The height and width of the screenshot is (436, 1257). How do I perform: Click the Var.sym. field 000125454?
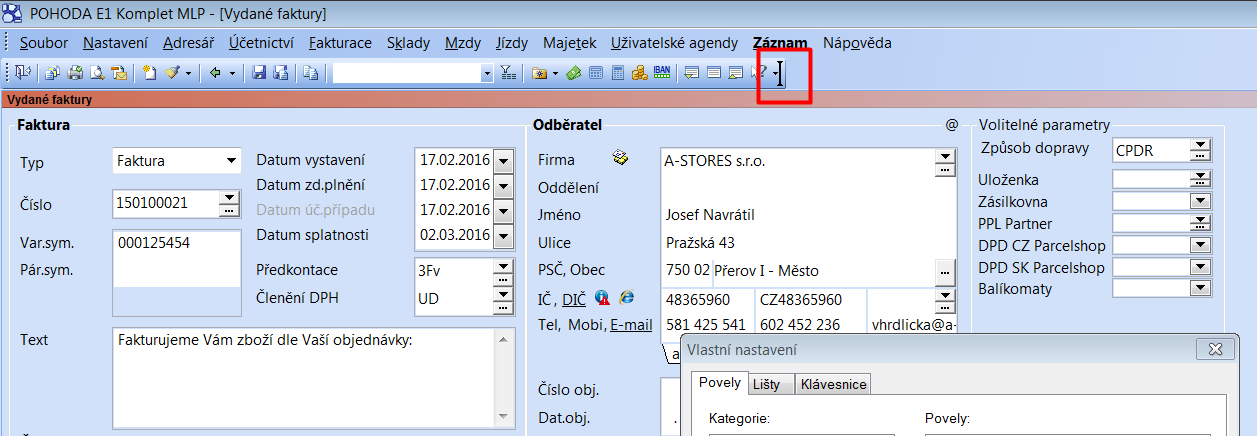[176, 242]
